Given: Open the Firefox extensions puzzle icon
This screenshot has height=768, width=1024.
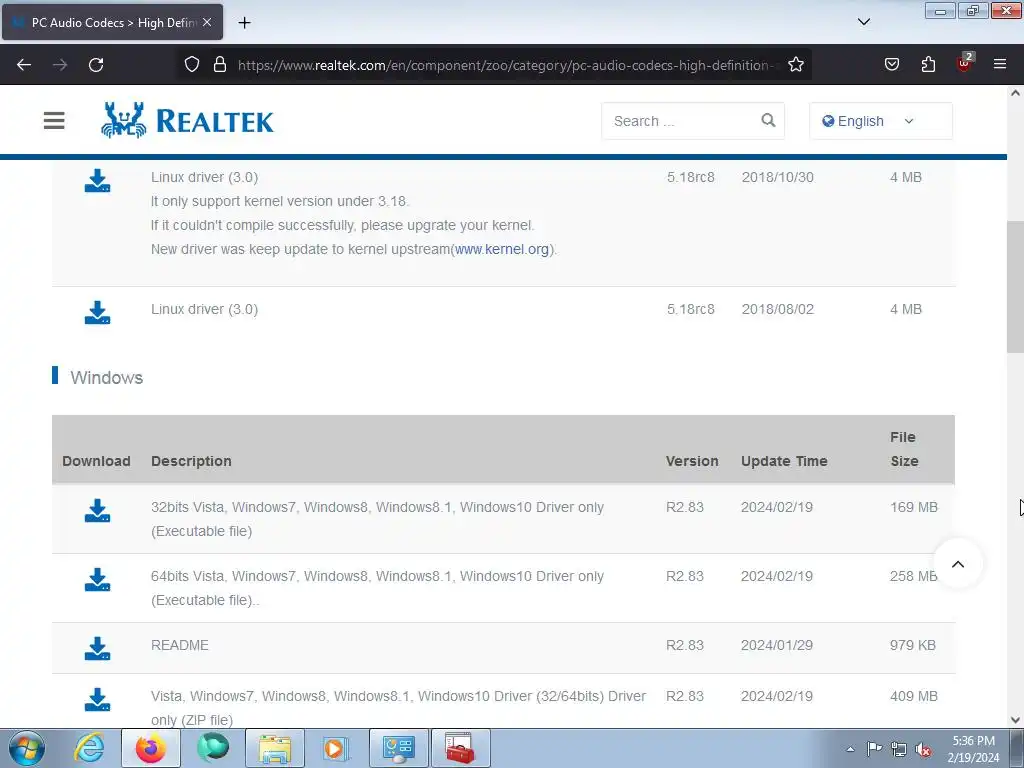Looking at the screenshot, I should point(928,64).
